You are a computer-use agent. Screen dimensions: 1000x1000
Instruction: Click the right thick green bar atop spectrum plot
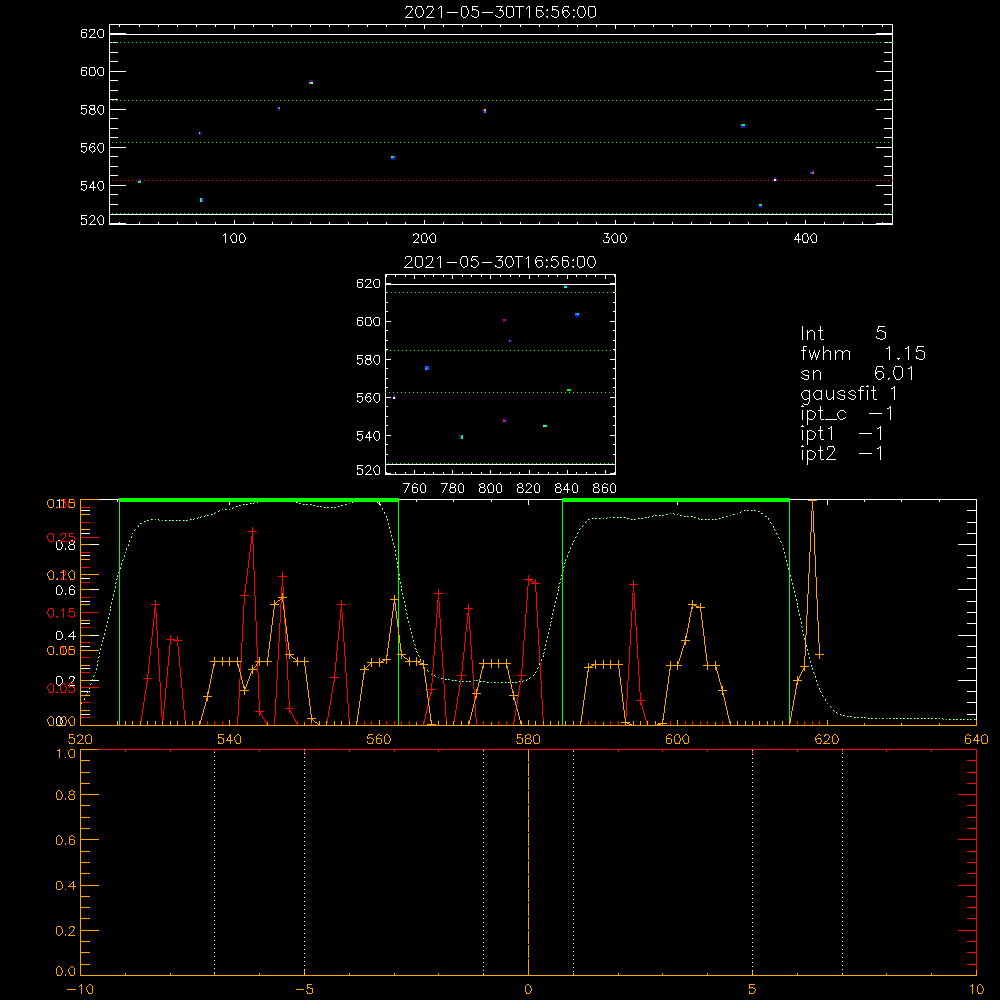(676, 501)
